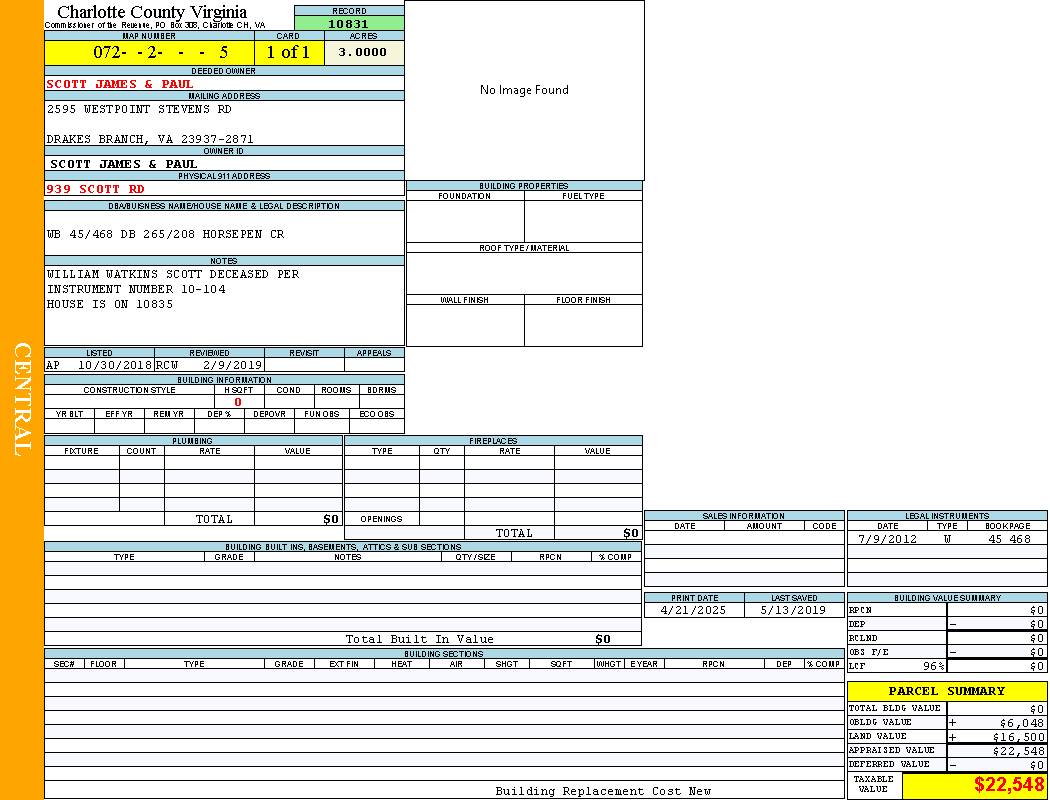
Task: Click the physical address 939 SCOTT RD
Action: [96, 189]
